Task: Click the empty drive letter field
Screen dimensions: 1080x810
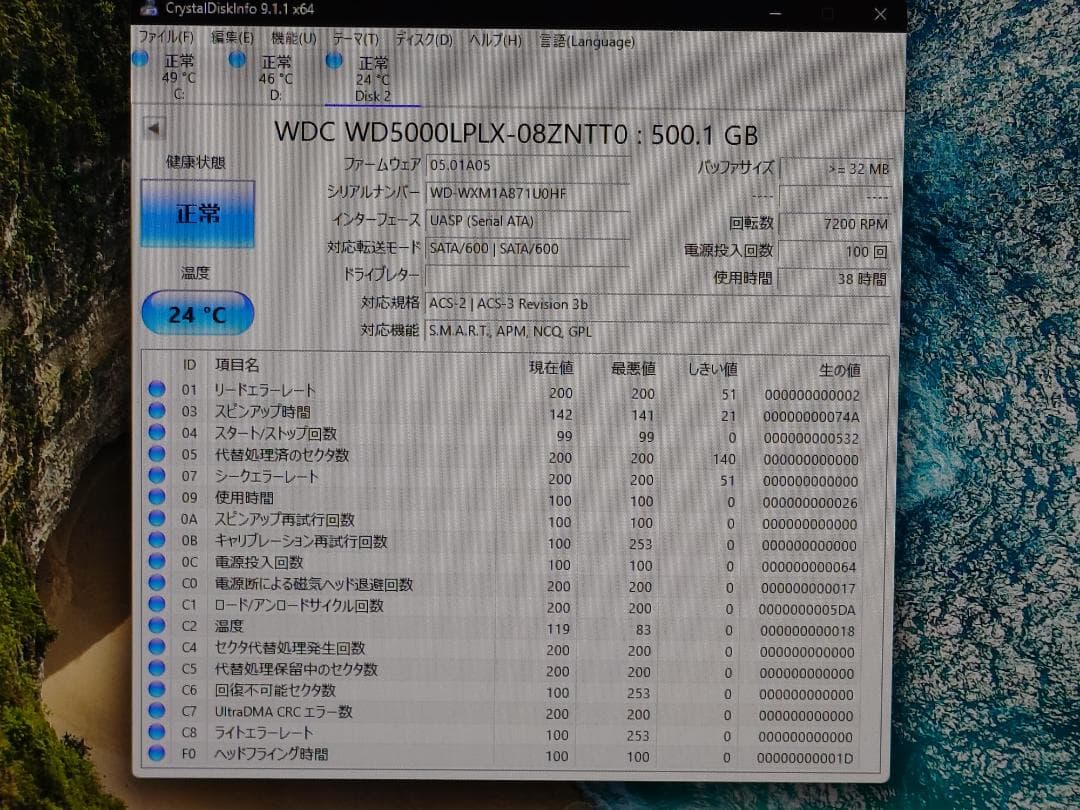Action: point(528,276)
